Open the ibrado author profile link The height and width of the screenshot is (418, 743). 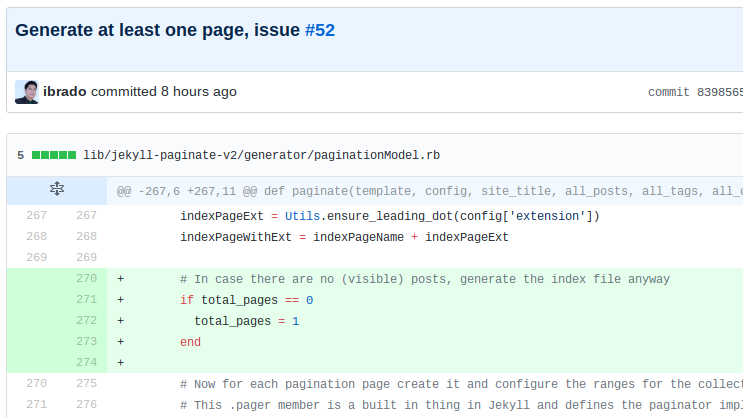click(65, 92)
